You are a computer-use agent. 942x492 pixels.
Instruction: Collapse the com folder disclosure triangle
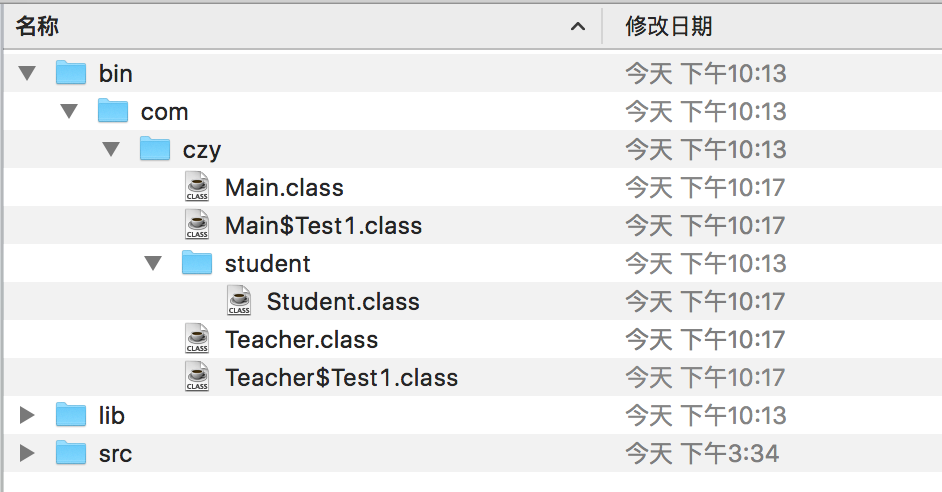[x=69, y=111]
